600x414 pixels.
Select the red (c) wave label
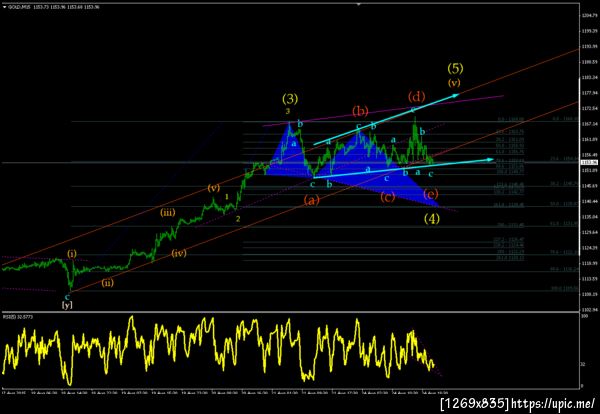click(x=387, y=197)
